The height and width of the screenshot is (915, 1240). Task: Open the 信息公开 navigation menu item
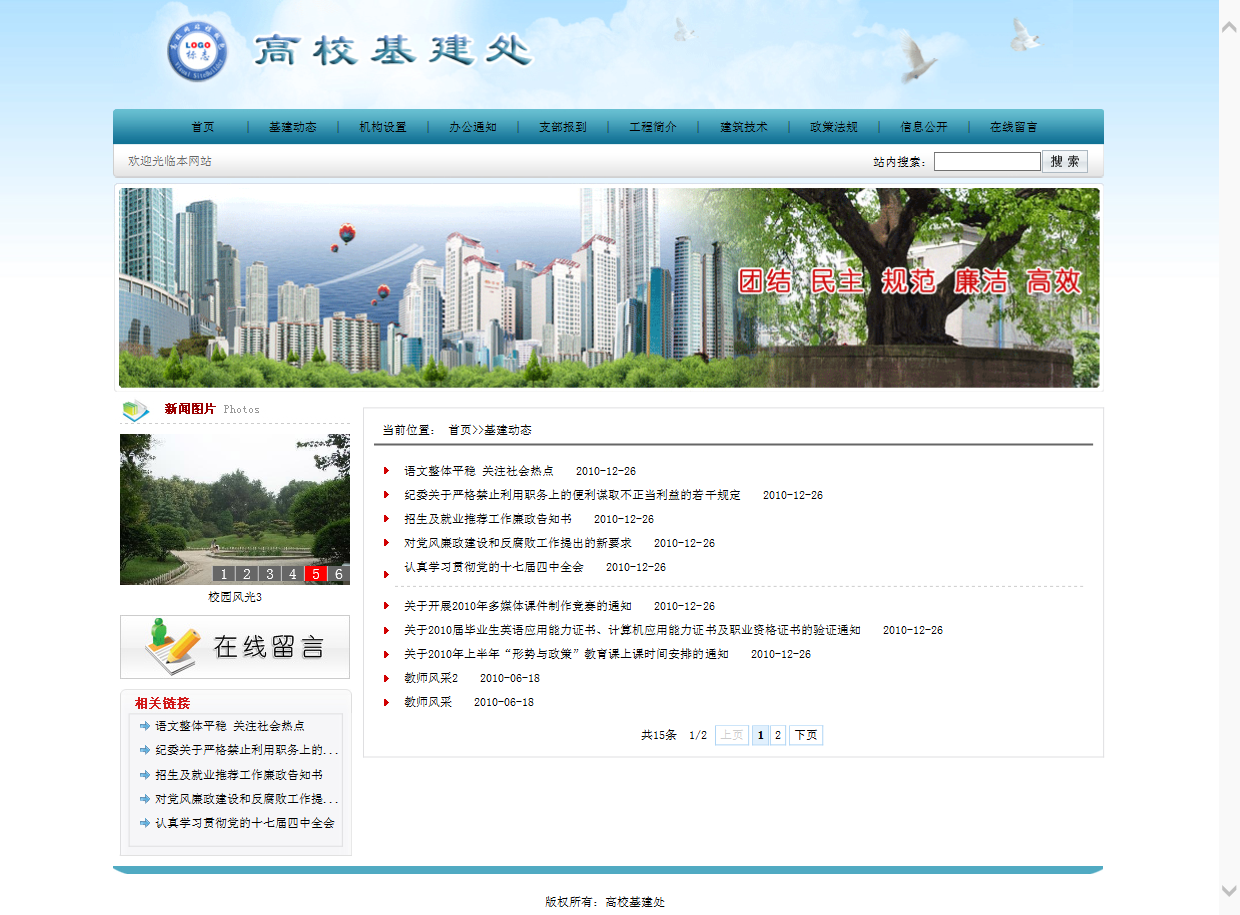click(x=924, y=127)
